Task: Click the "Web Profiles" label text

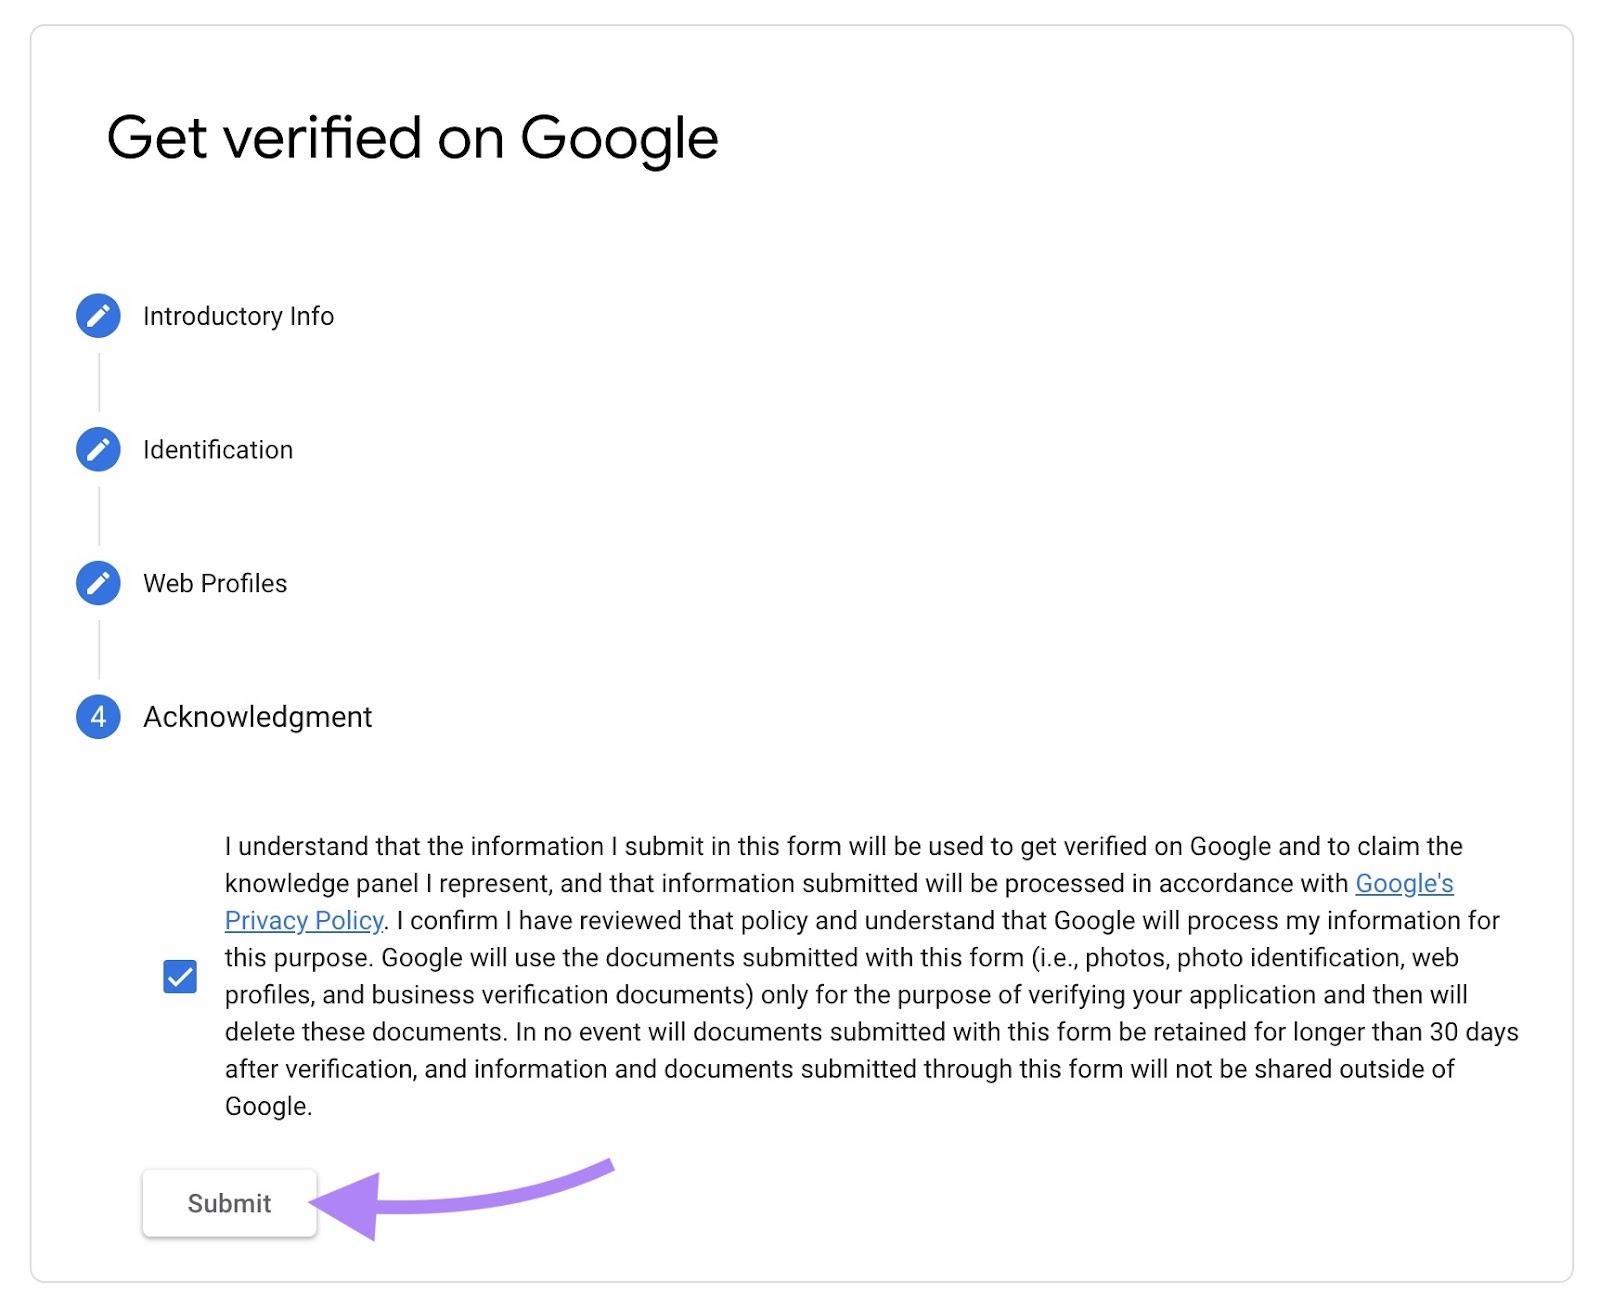Action: click(215, 584)
